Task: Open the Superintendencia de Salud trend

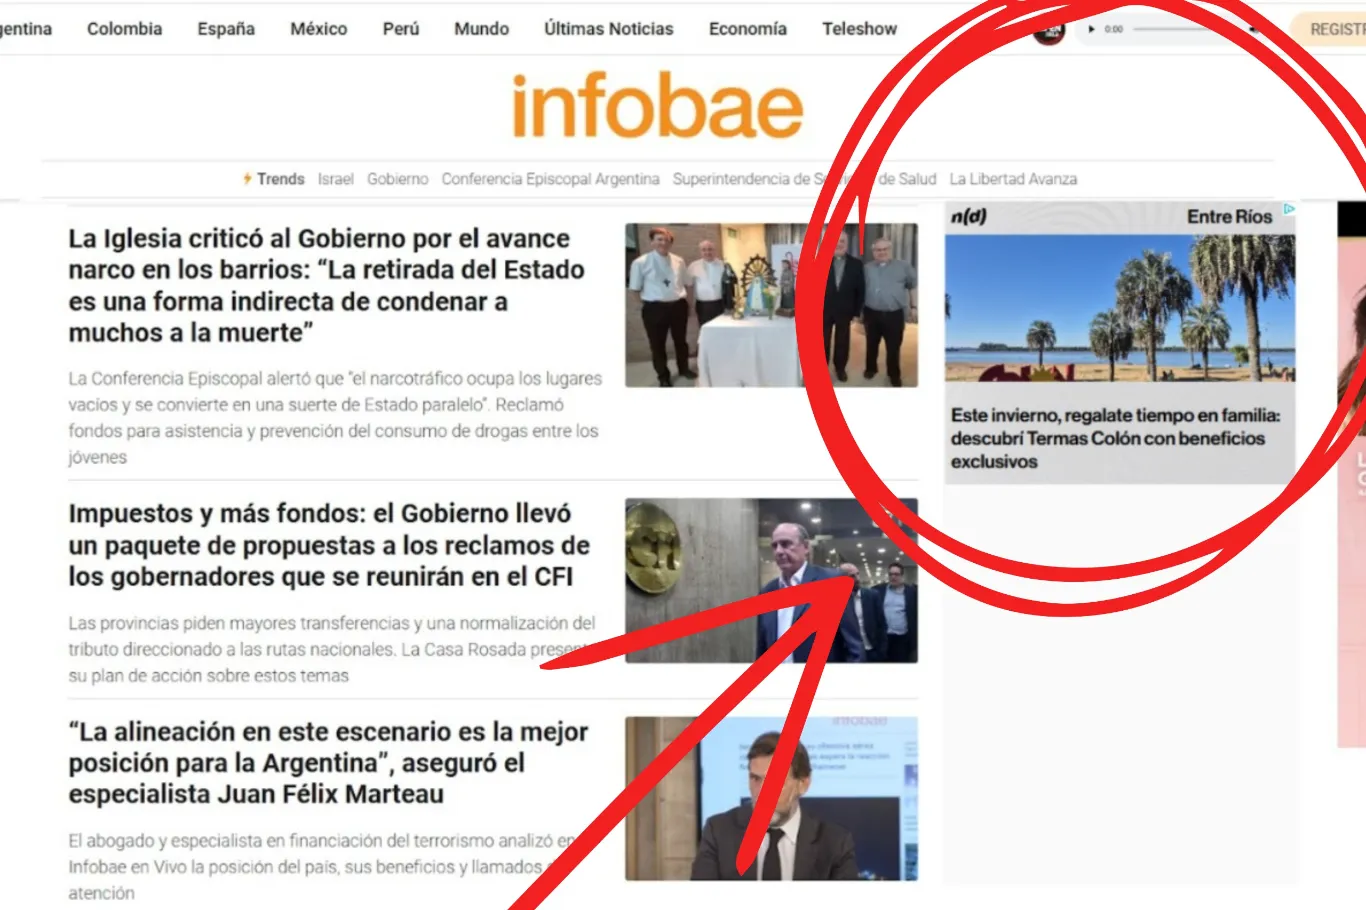Action: (x=804, y=179)
